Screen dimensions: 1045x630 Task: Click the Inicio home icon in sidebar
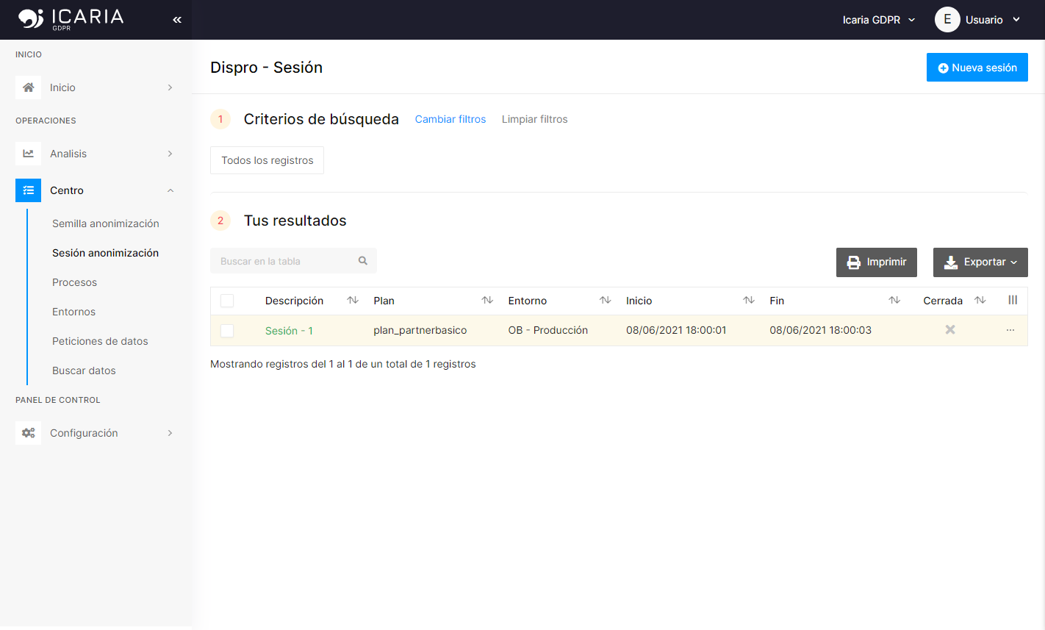tap(28, 87)
